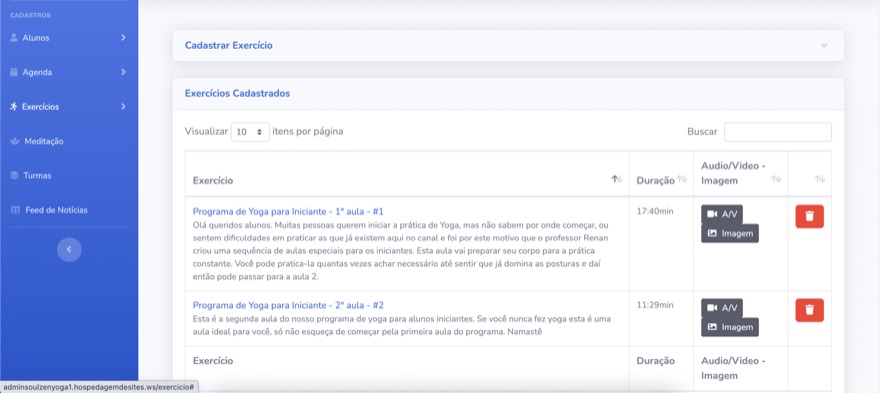Collapse the sidebar with round arrow button
The image size is (880, 393).
coord(69,249)
